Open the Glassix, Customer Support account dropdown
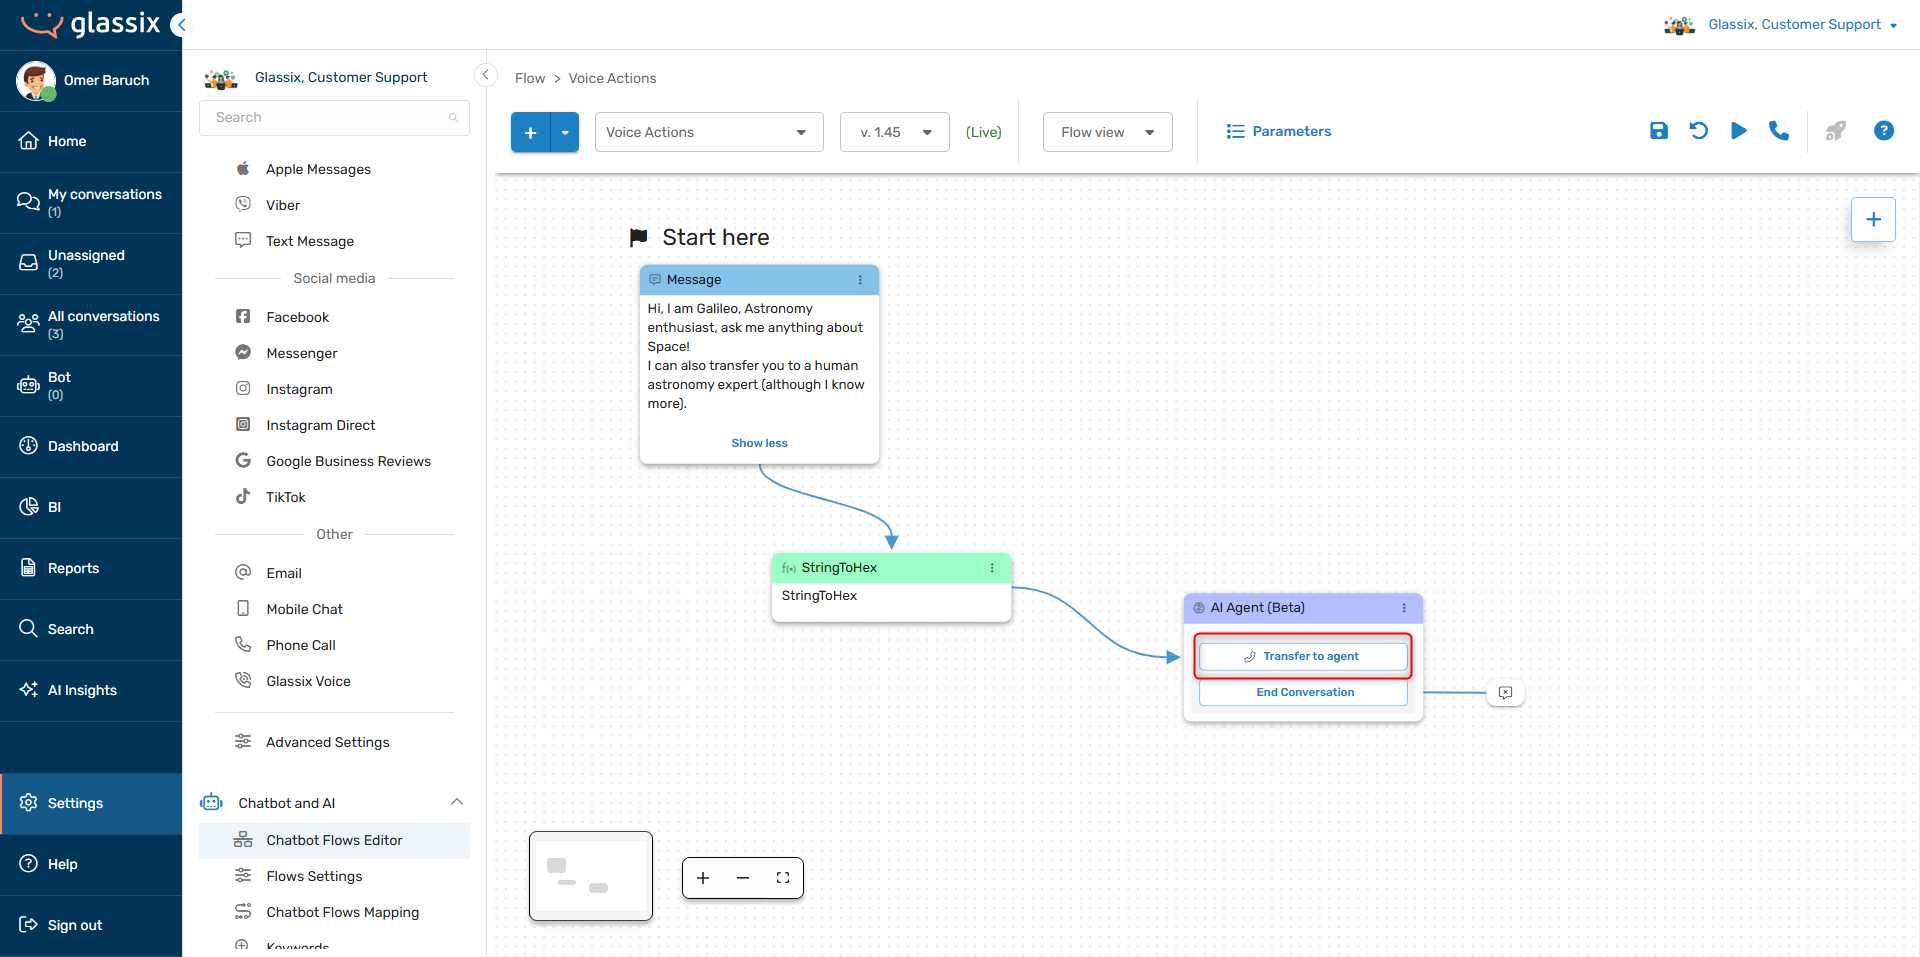The image size is (1920, 957). tap(1781, 24)
